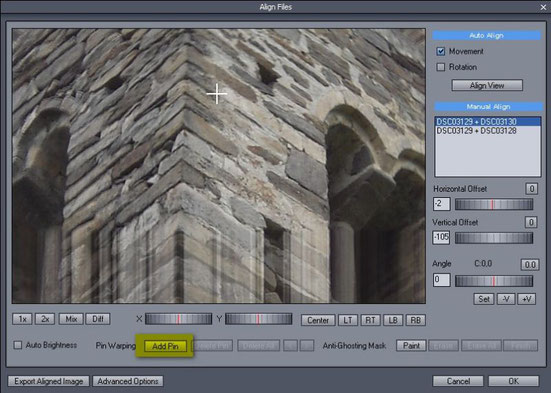Adjust the Y position slider
The width and height of the screenshot is (551, 393).
tap(259, 319)
